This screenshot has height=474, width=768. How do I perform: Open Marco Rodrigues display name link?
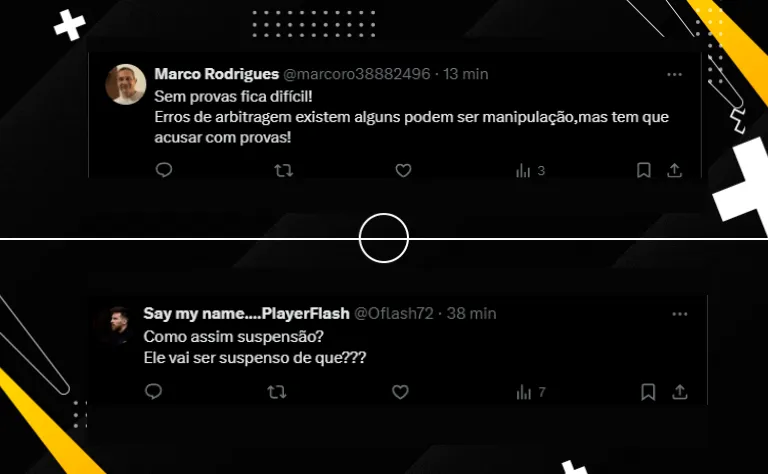[x=216, y=74]
